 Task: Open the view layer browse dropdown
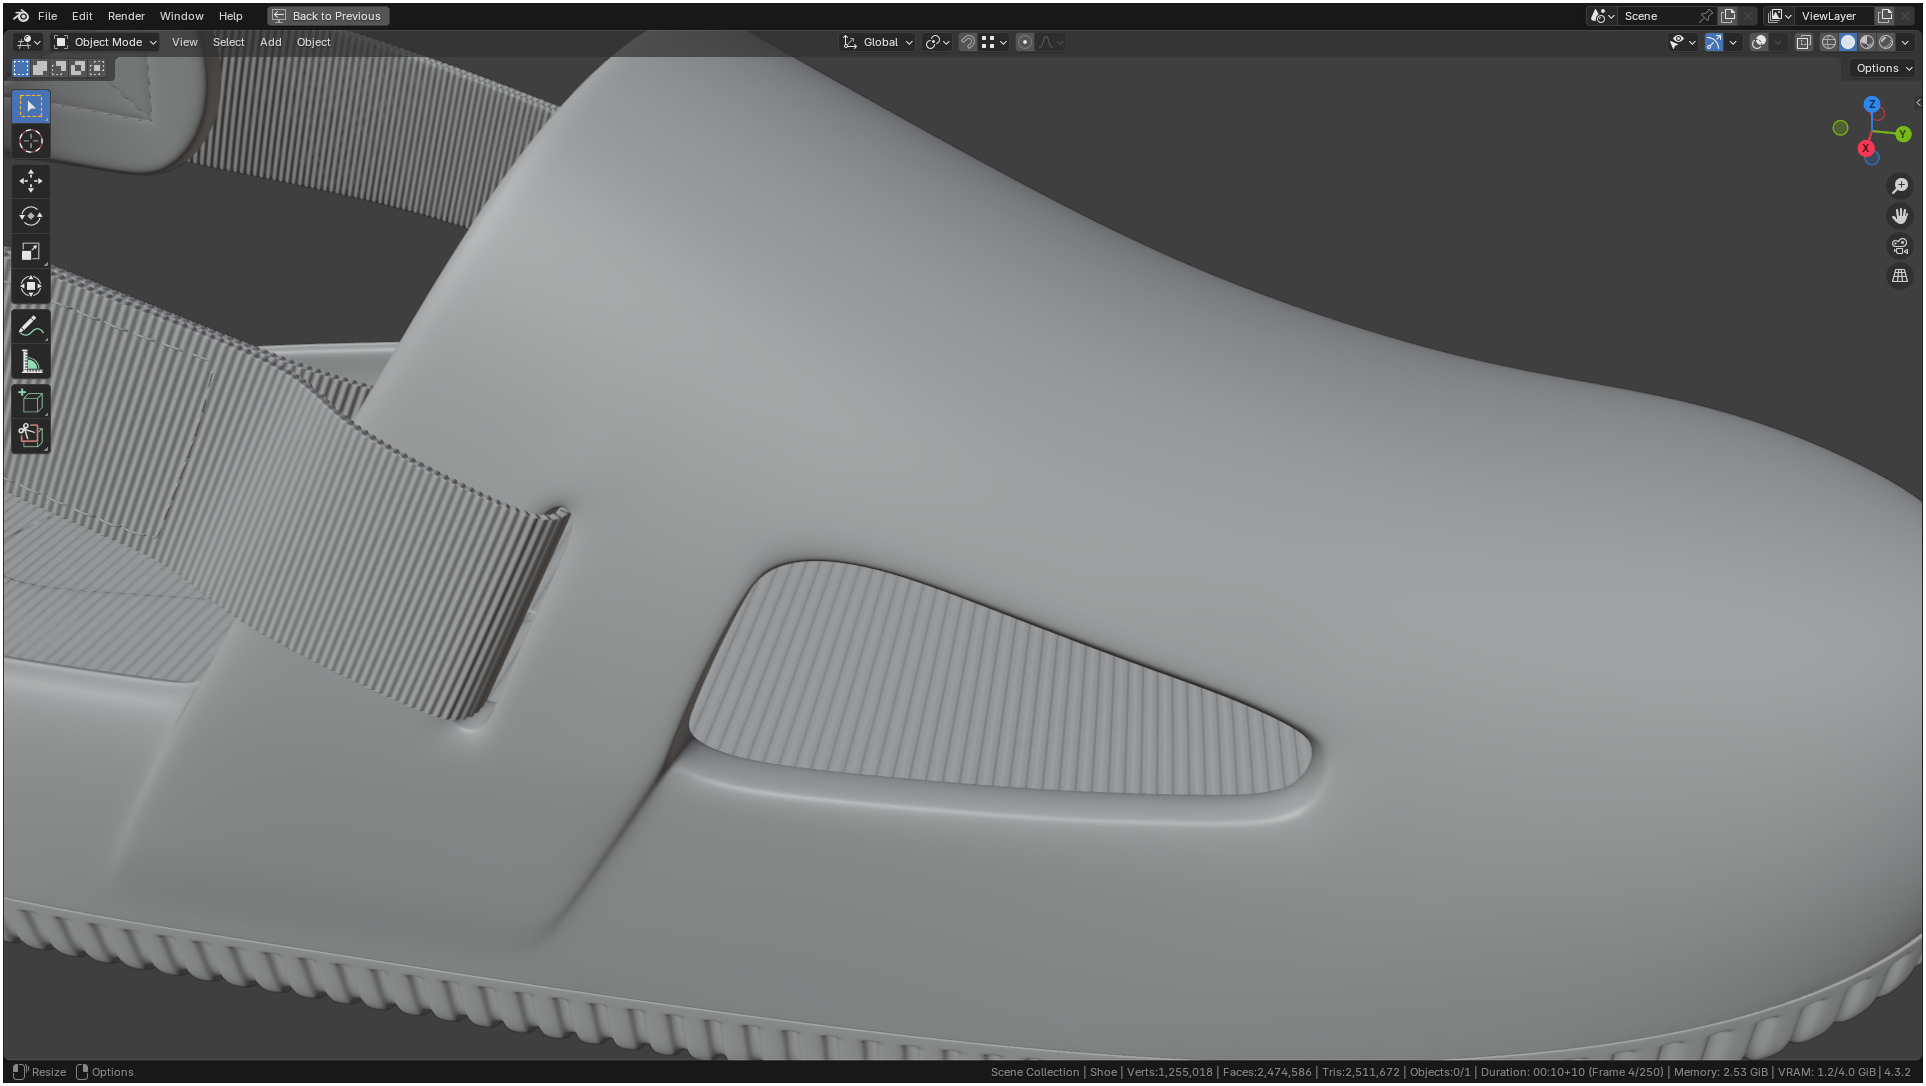tap(1780, 16)
